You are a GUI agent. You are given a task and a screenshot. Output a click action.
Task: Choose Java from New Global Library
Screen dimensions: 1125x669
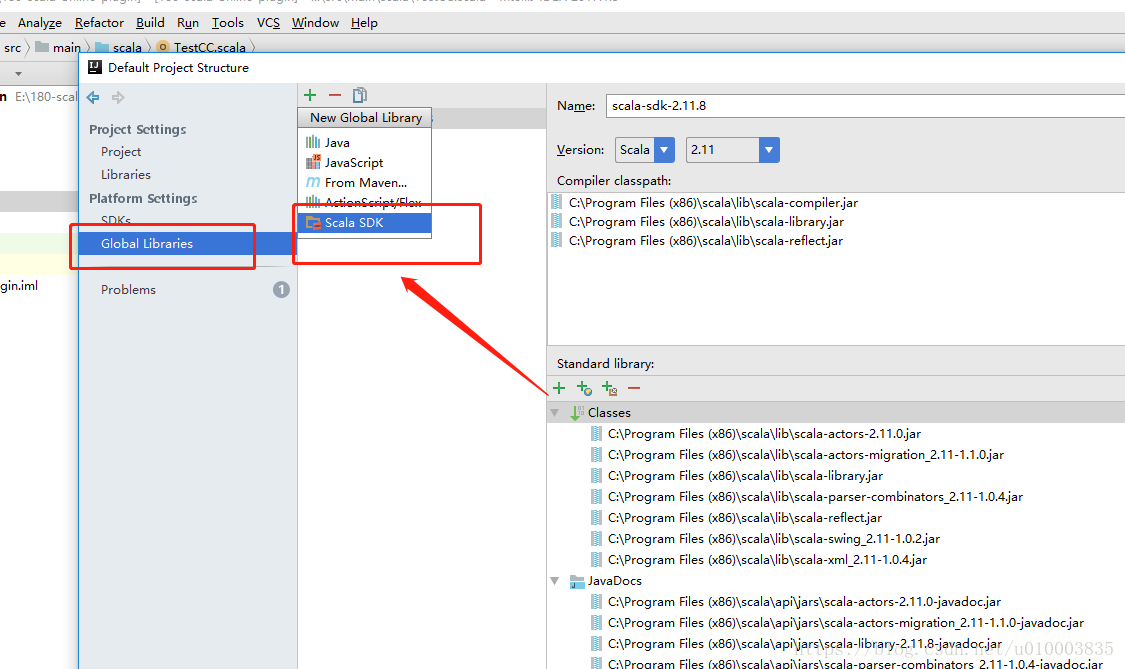pyautogui.click(x=364, y=142)
